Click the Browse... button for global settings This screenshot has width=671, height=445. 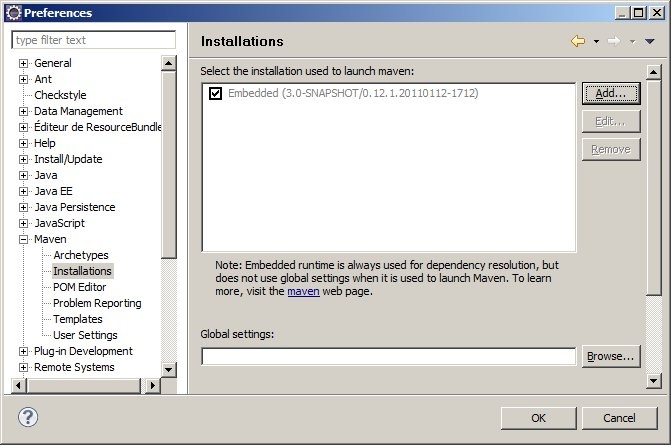click(610, 356)
